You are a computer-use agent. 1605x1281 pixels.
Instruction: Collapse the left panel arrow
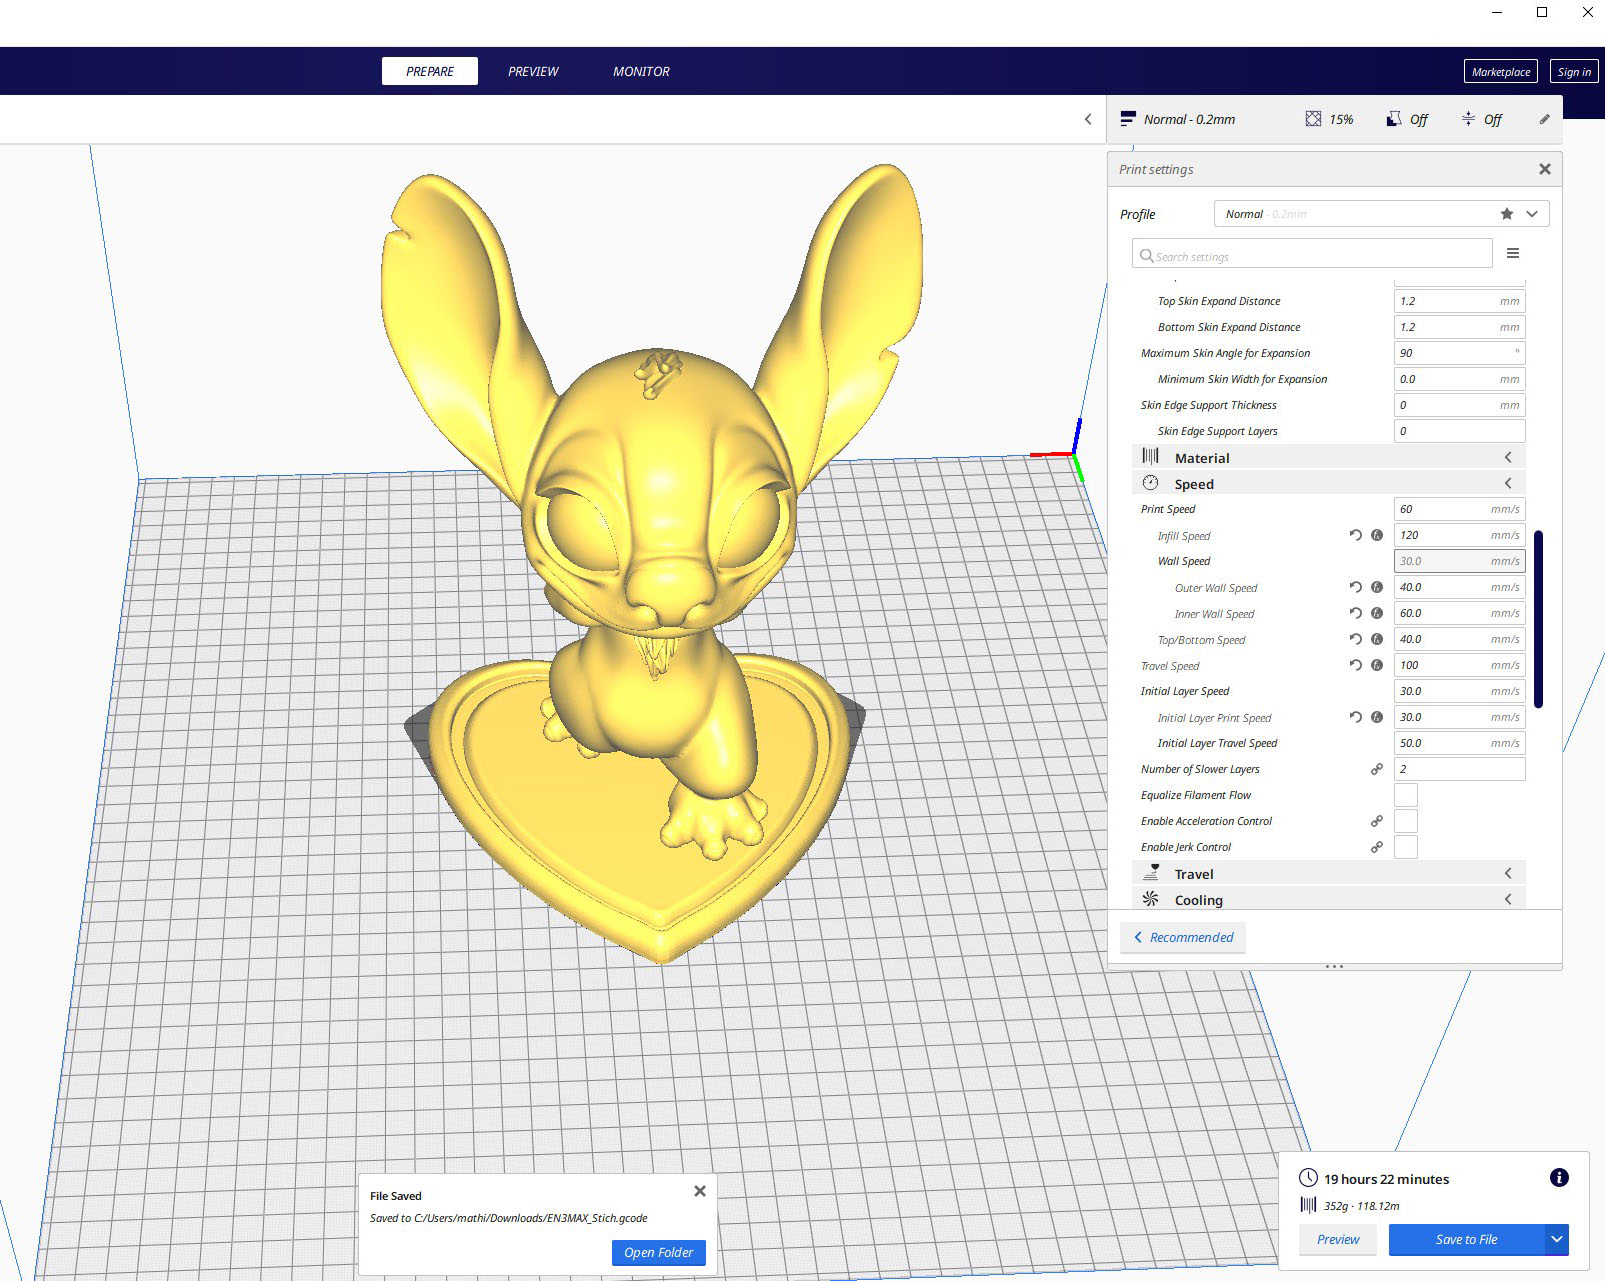[x=1088, y=119]
